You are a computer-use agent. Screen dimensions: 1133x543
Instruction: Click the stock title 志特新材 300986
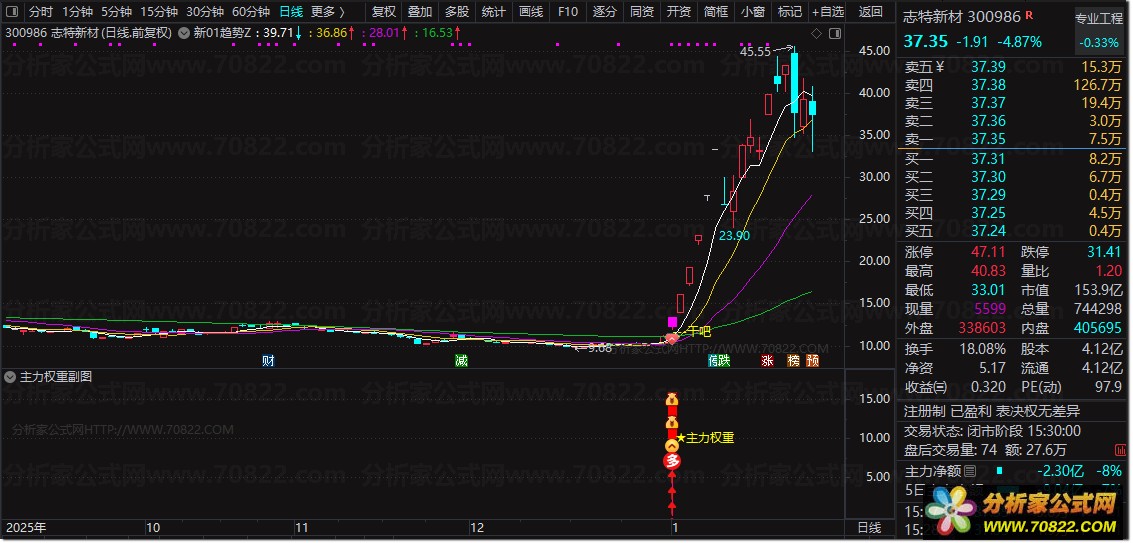pyautogui.click(x=961, y=17)
